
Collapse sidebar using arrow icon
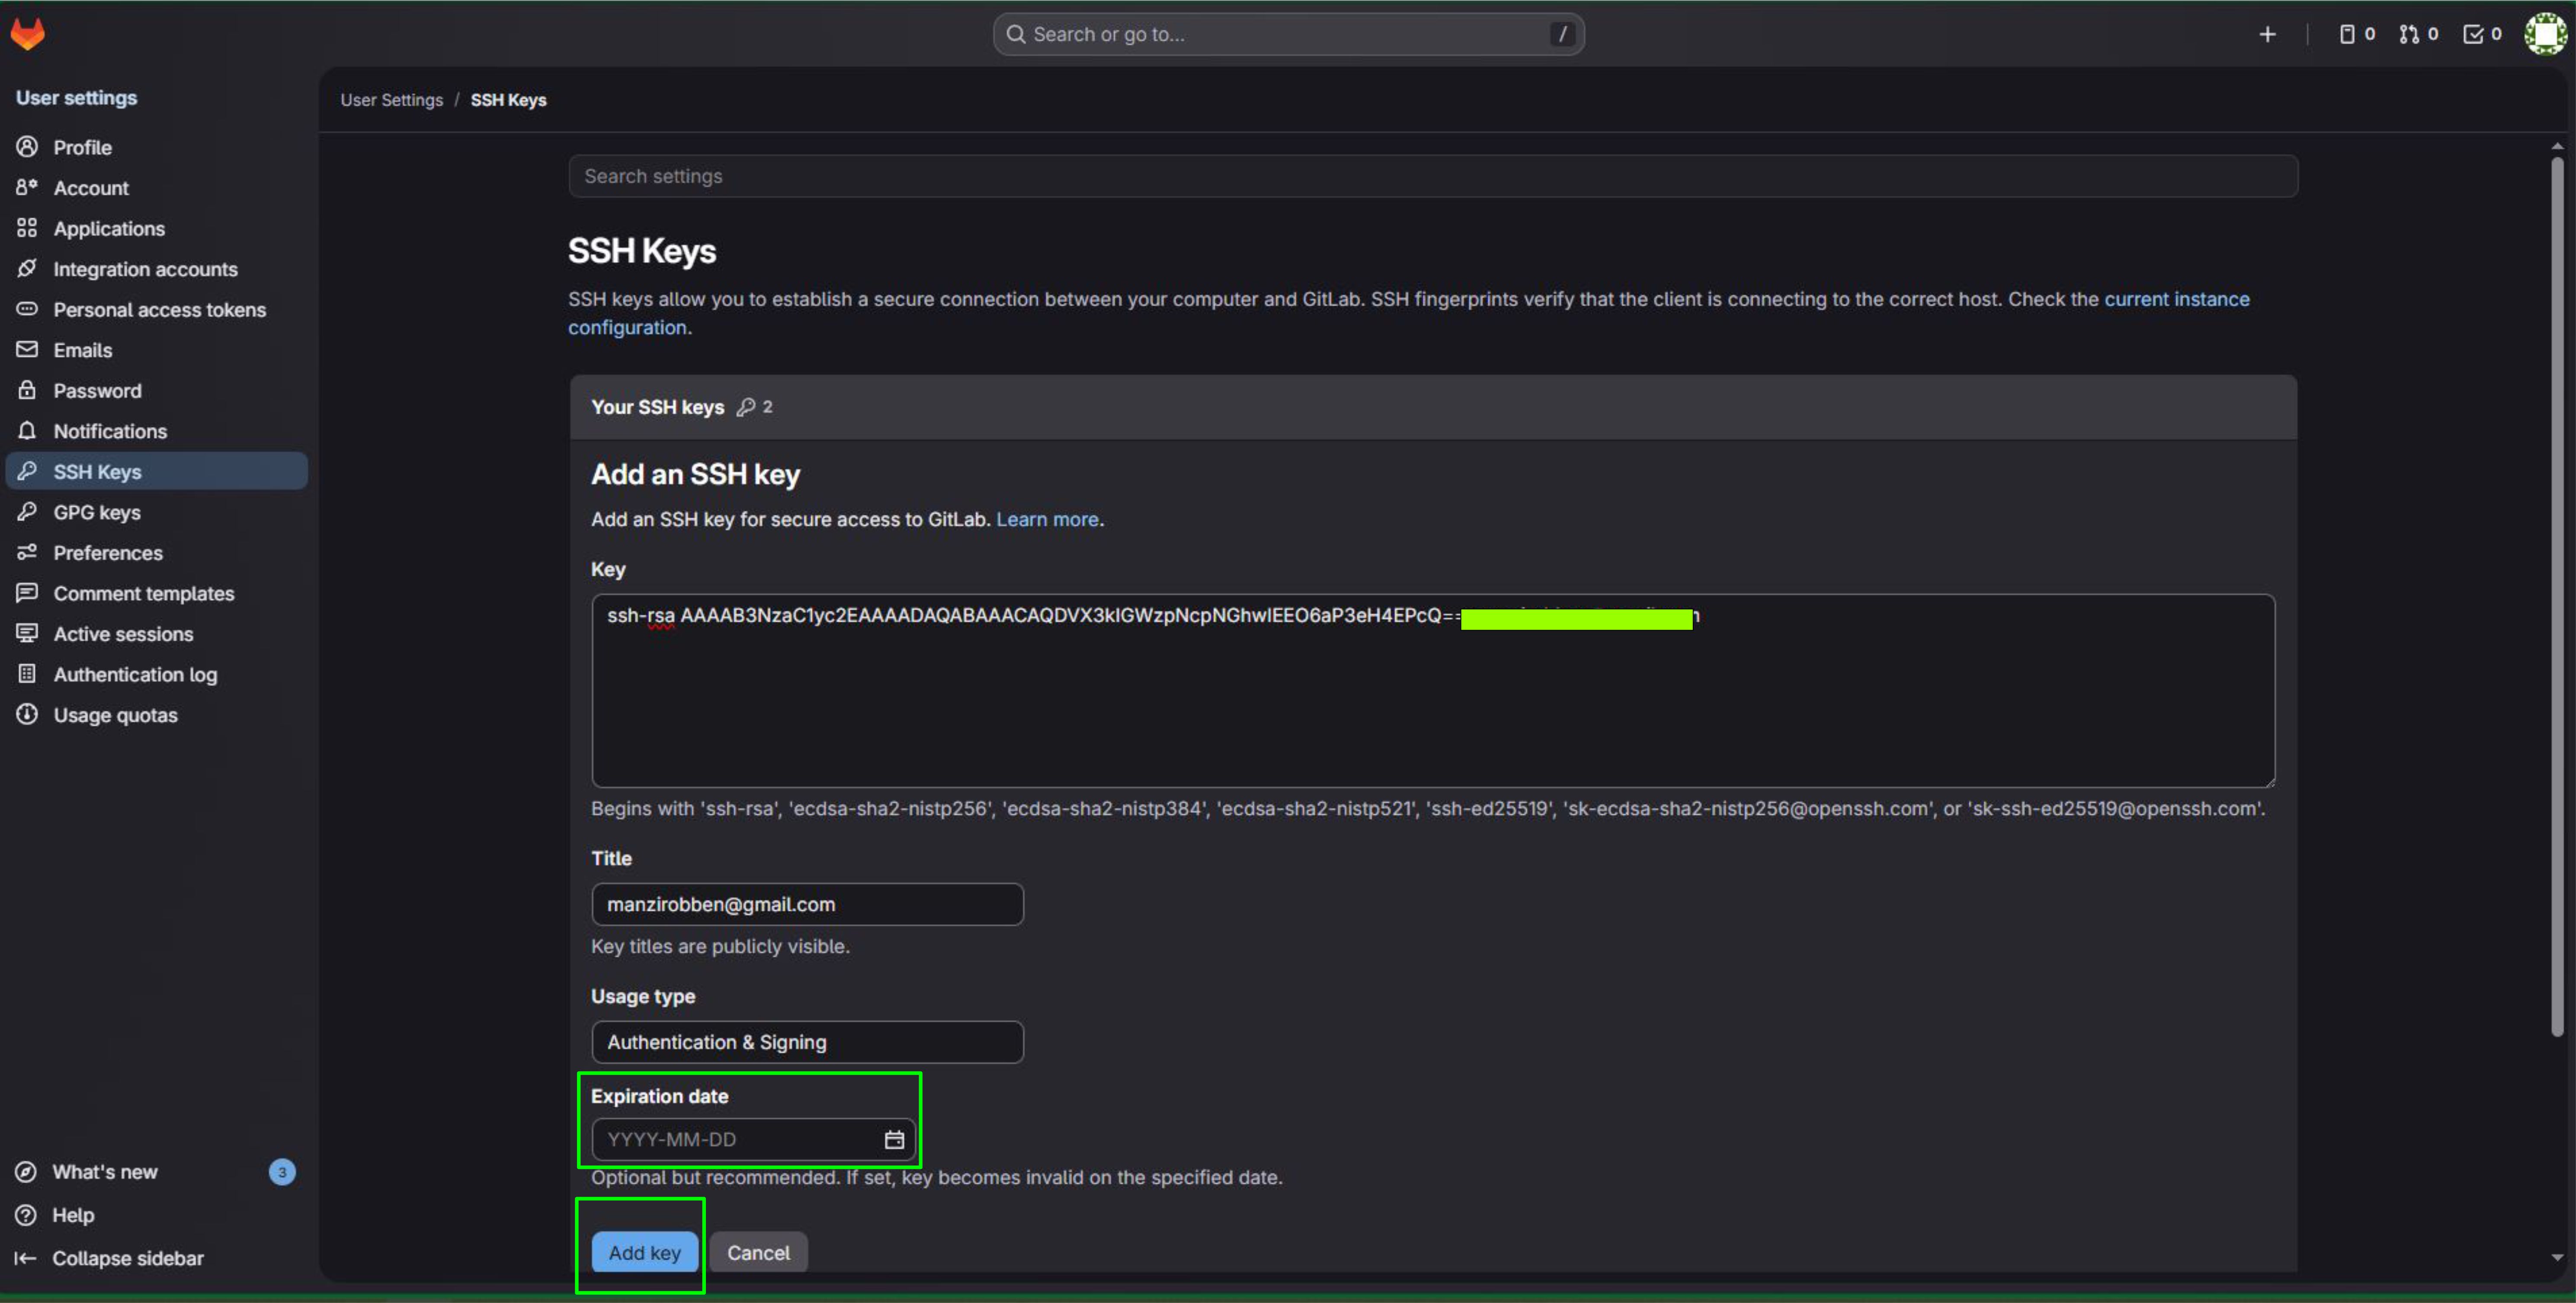click(26, 1258)
